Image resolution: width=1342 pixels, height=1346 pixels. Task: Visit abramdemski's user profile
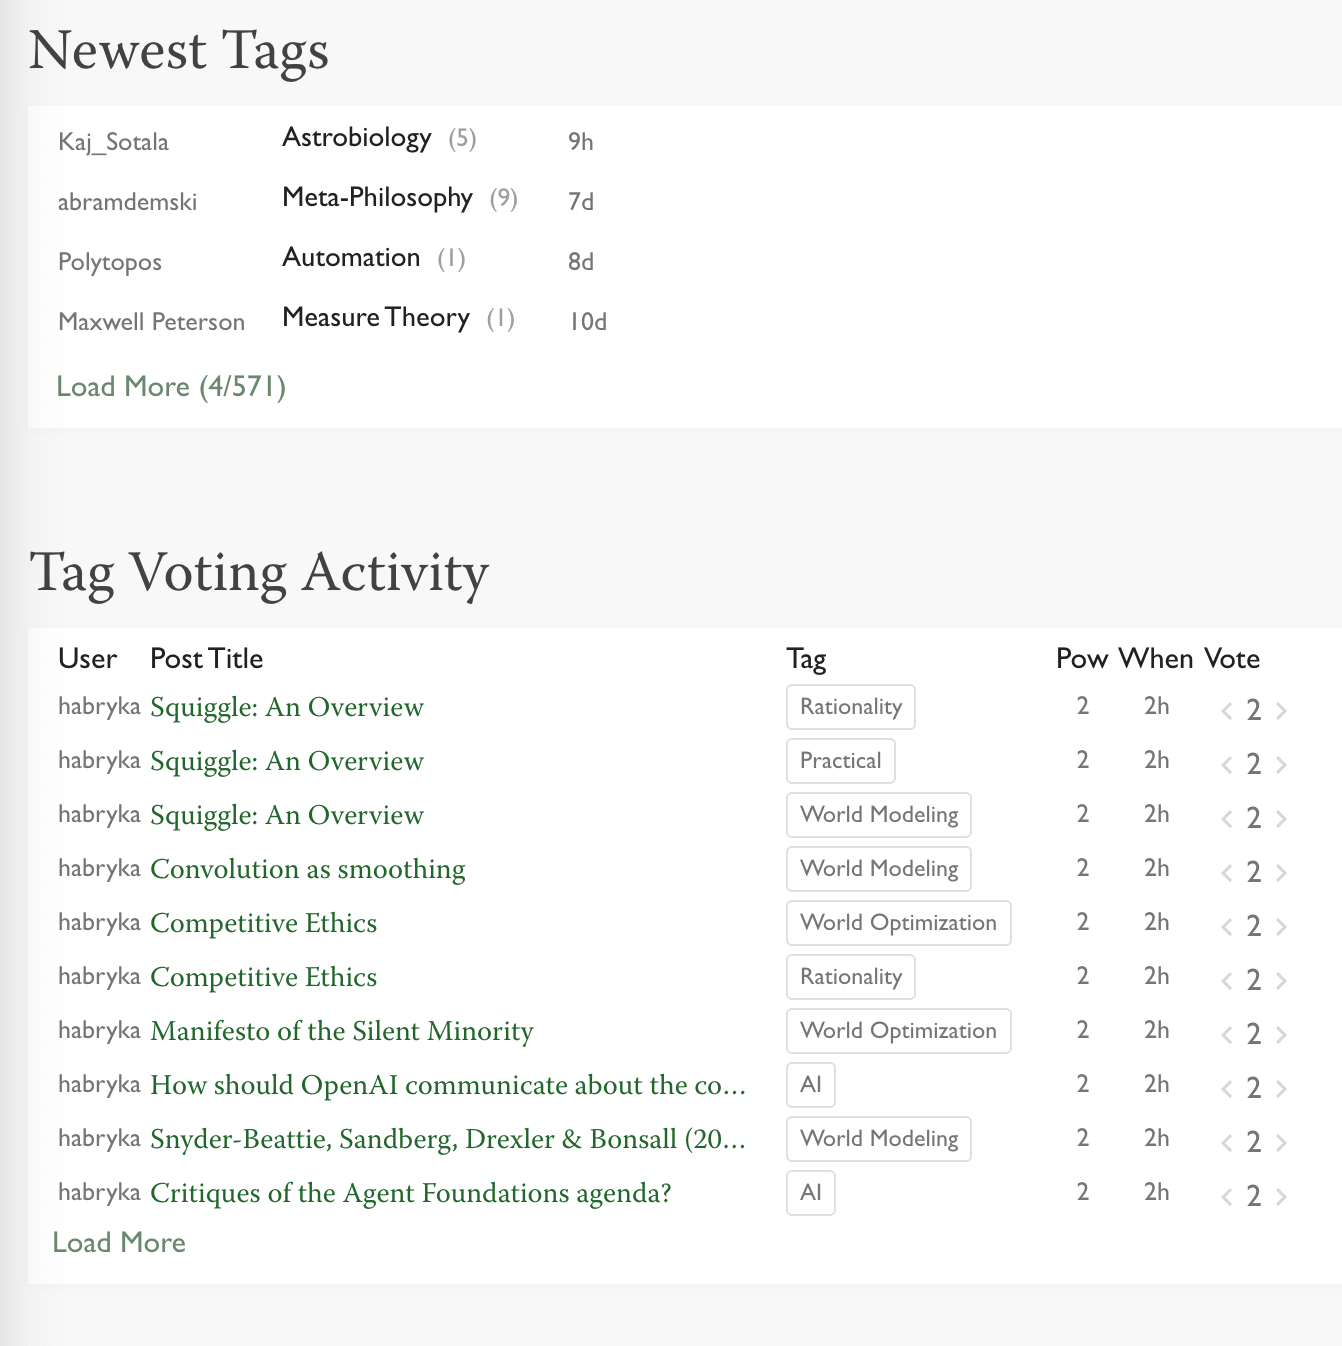click(x=127, y=202)
